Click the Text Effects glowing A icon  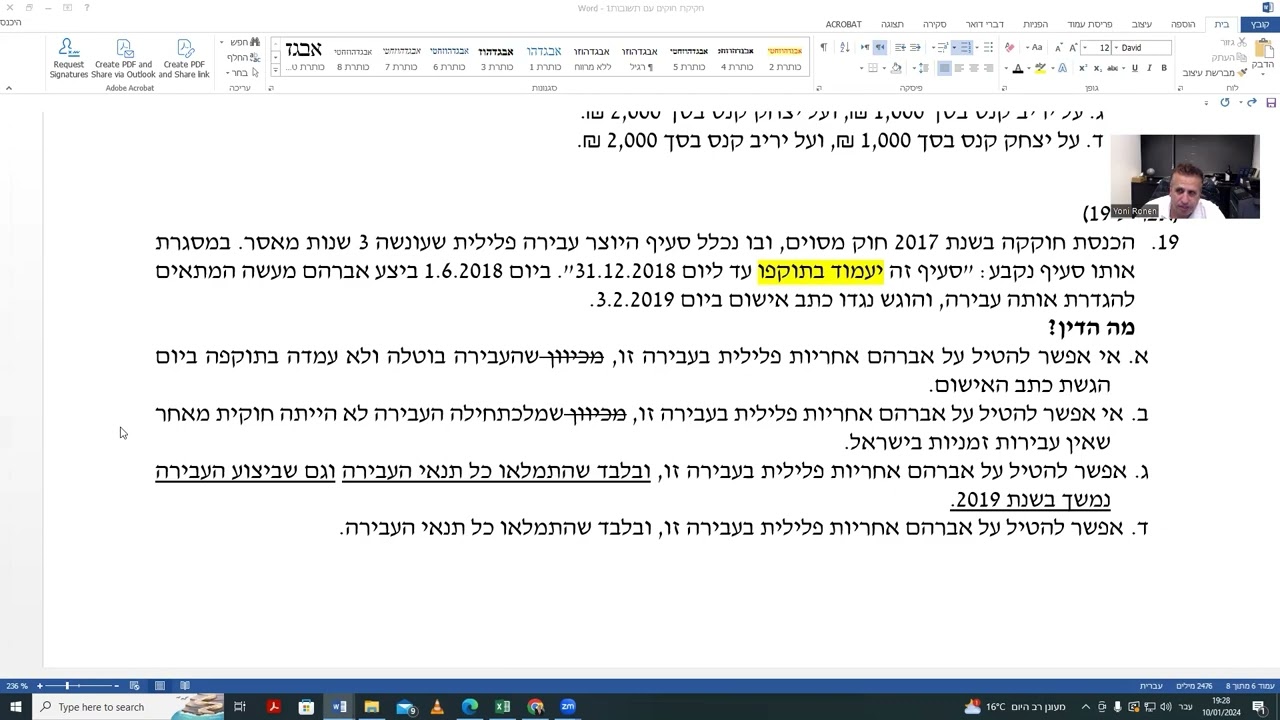click(x=1062, y=68)
